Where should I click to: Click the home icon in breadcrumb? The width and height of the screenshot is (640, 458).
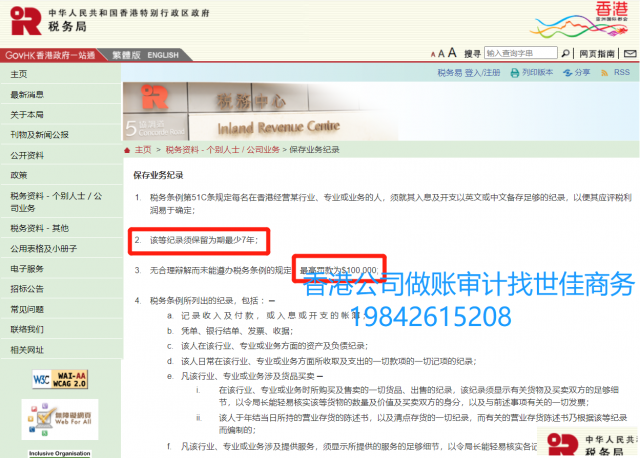click(127, 150)
